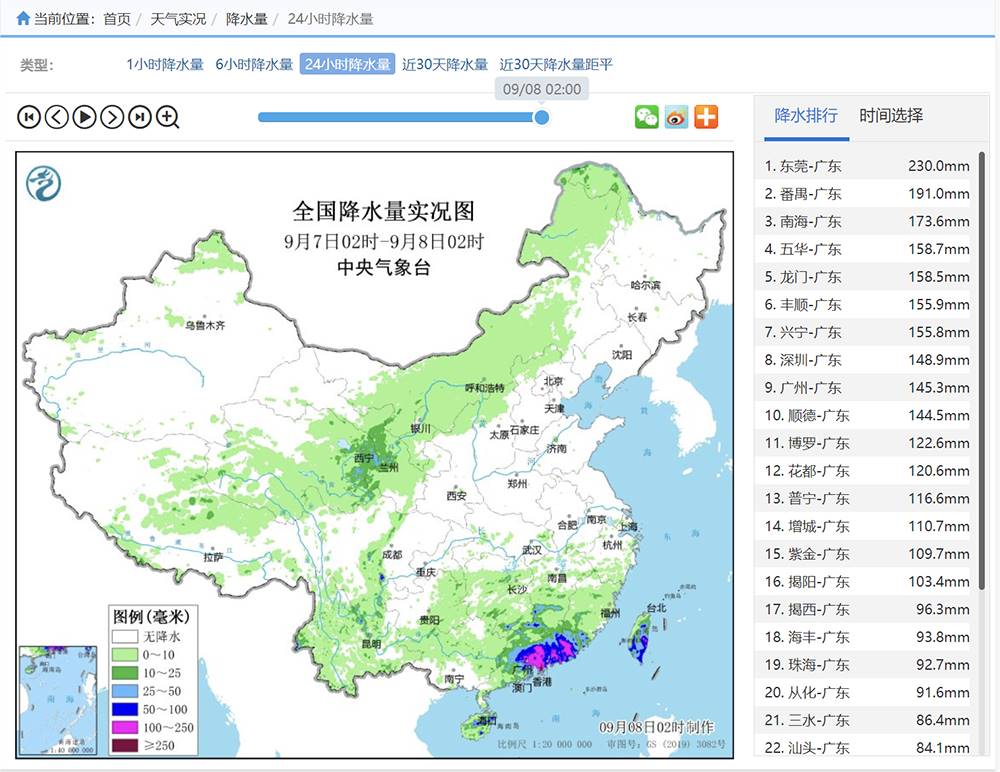The width and height of the screenshot is (1000, 772).
Task: Switch to the 时间选择 tab
Action: [891, 115]
